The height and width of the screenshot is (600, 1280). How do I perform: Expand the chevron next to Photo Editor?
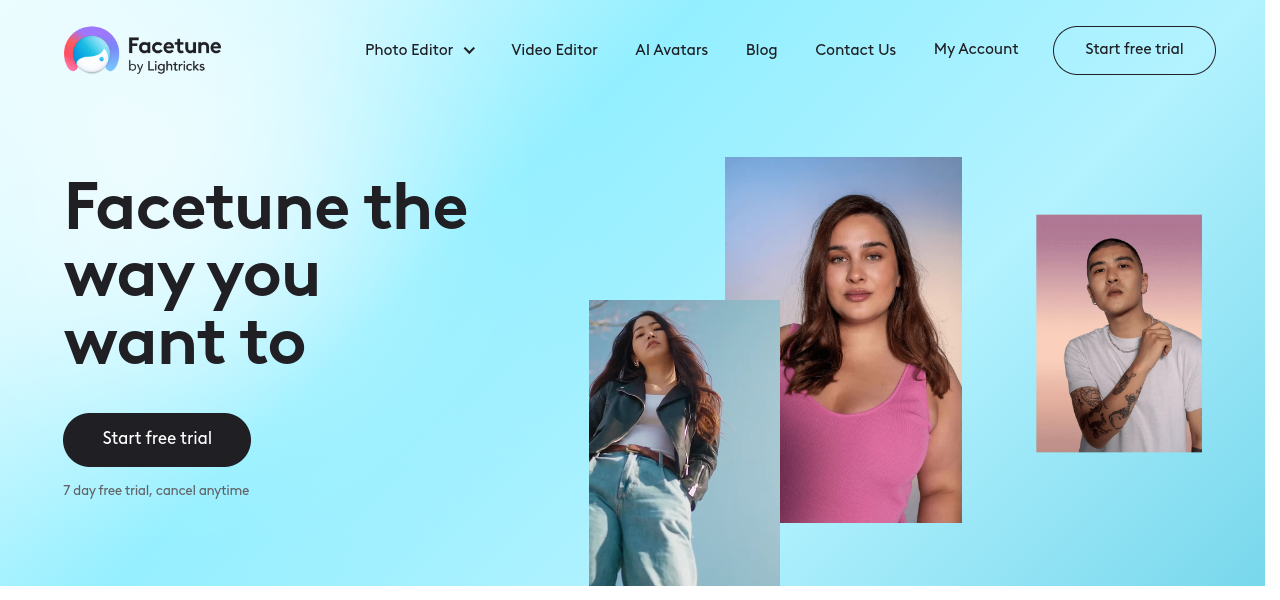(x=469, y=50)
